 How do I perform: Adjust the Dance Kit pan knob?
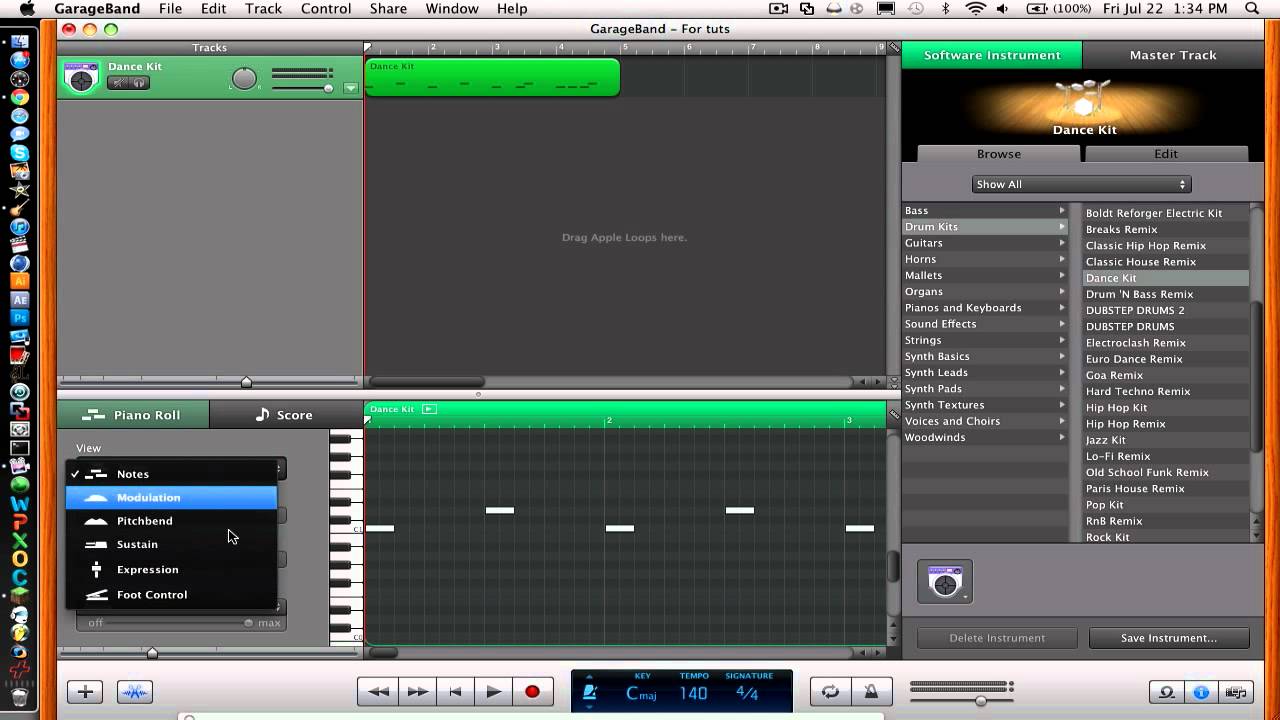click(x=243, y=78)
